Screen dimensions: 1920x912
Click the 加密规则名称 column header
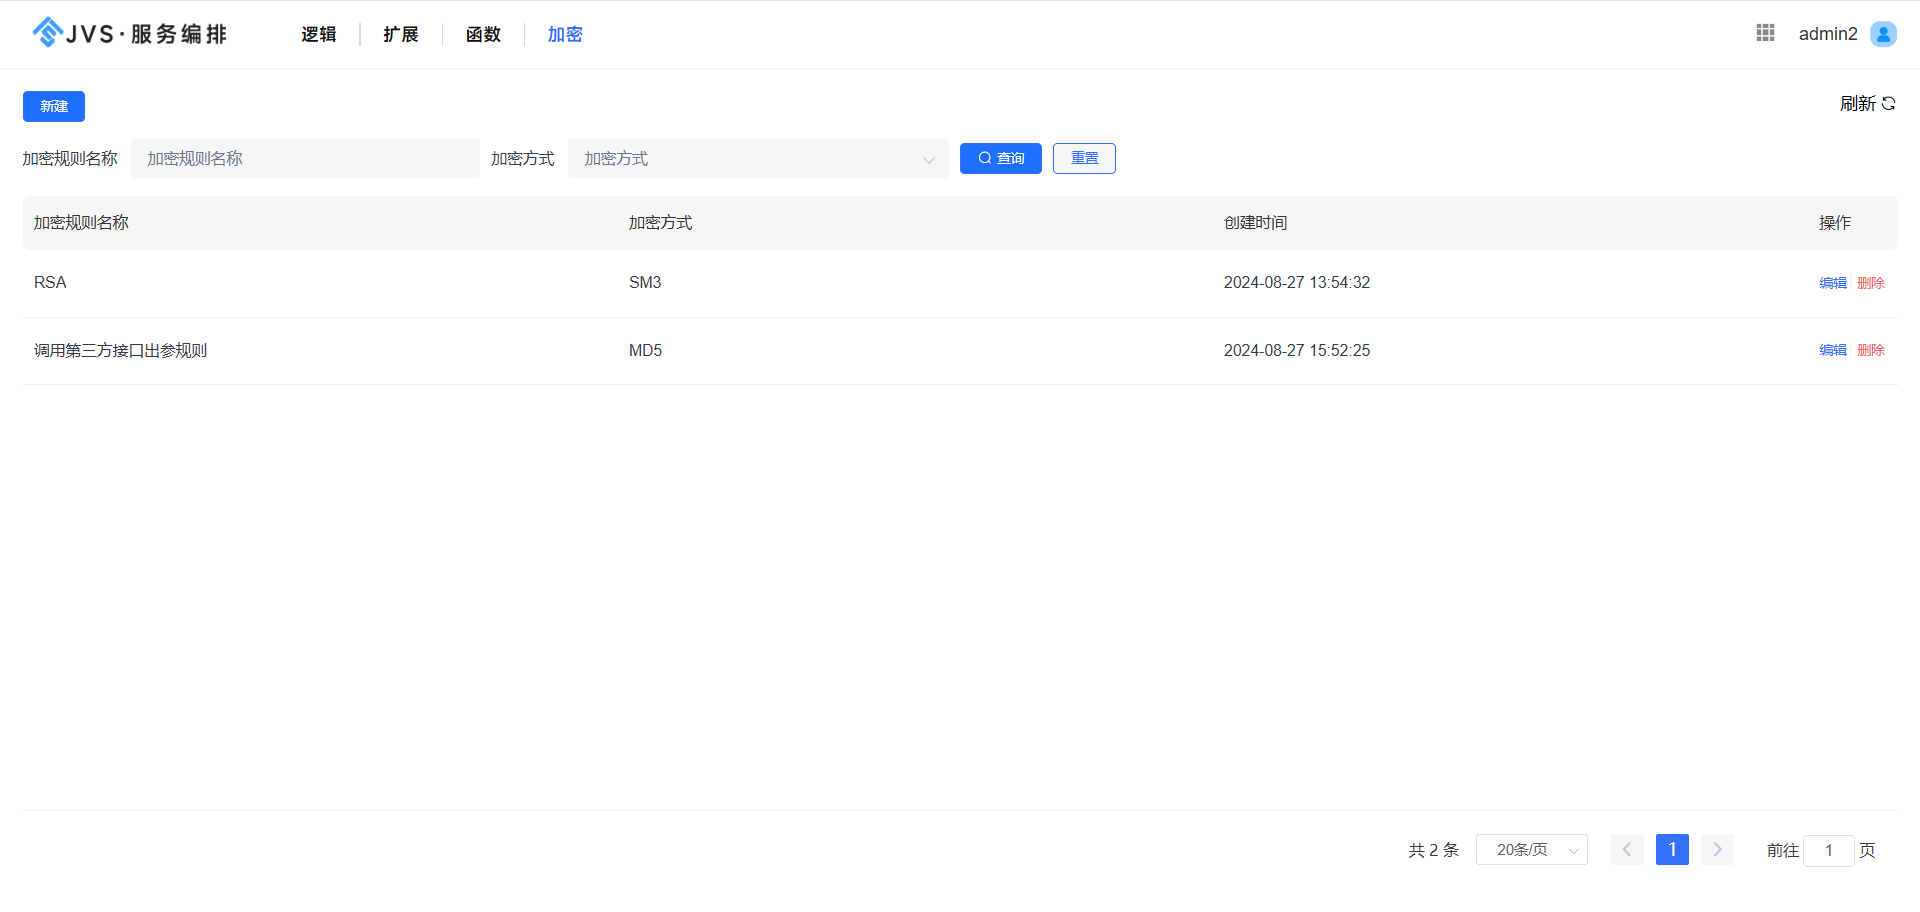coord(81,222)
